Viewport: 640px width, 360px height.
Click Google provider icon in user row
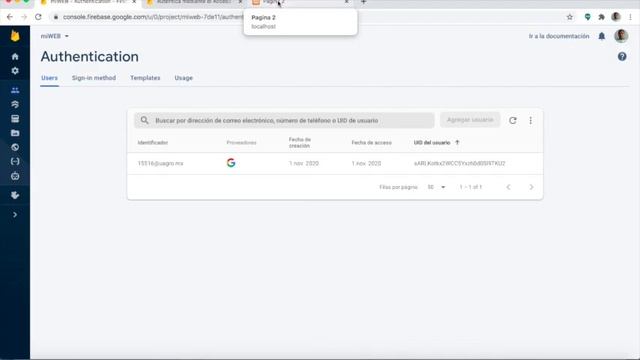[x=231, y=163]
